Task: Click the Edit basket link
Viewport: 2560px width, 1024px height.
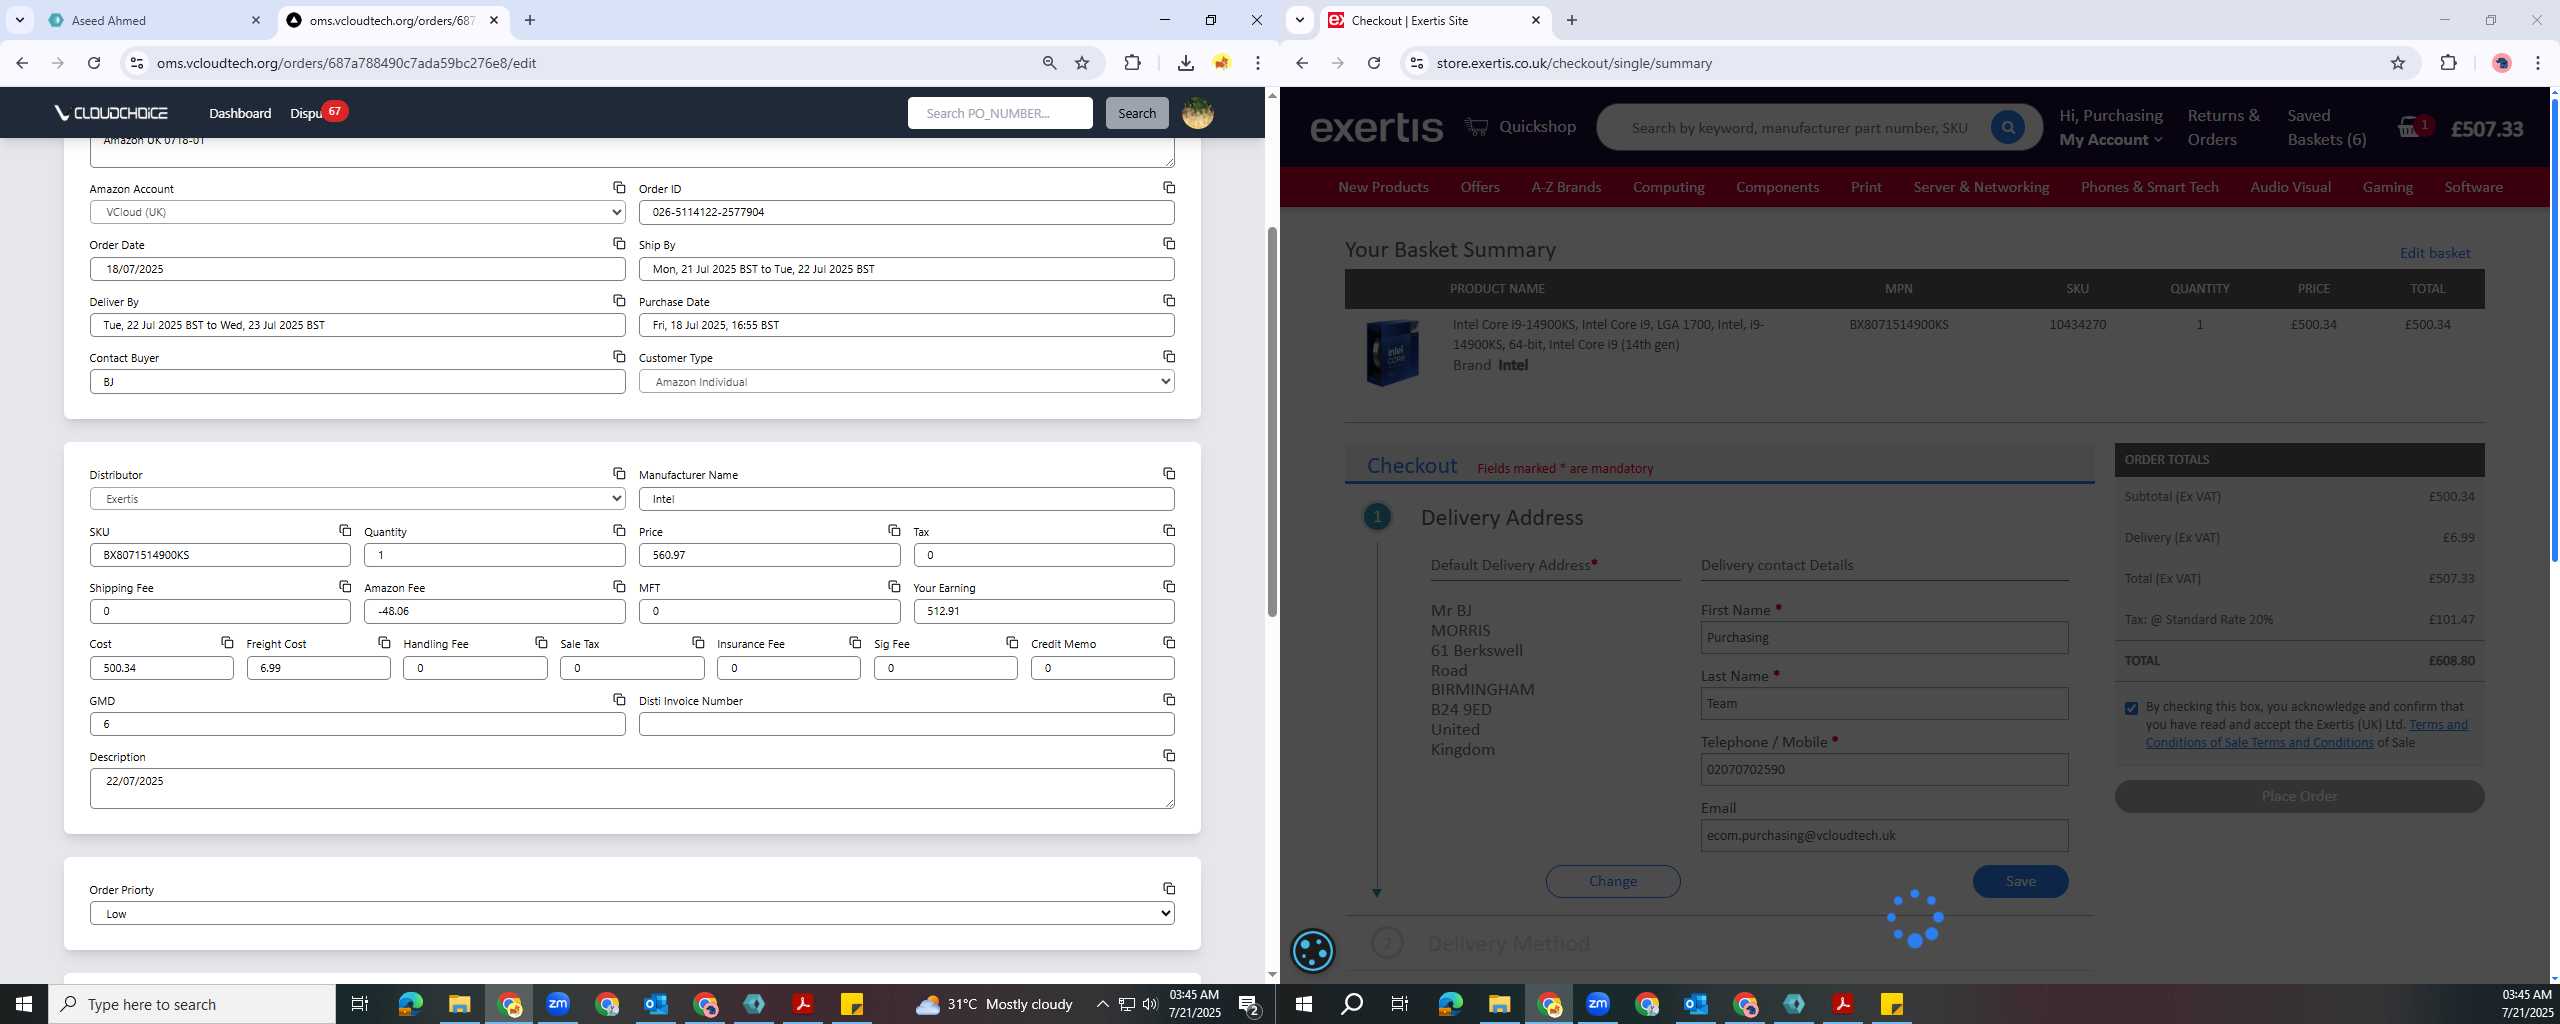Action: click(x=2434, y=253)
